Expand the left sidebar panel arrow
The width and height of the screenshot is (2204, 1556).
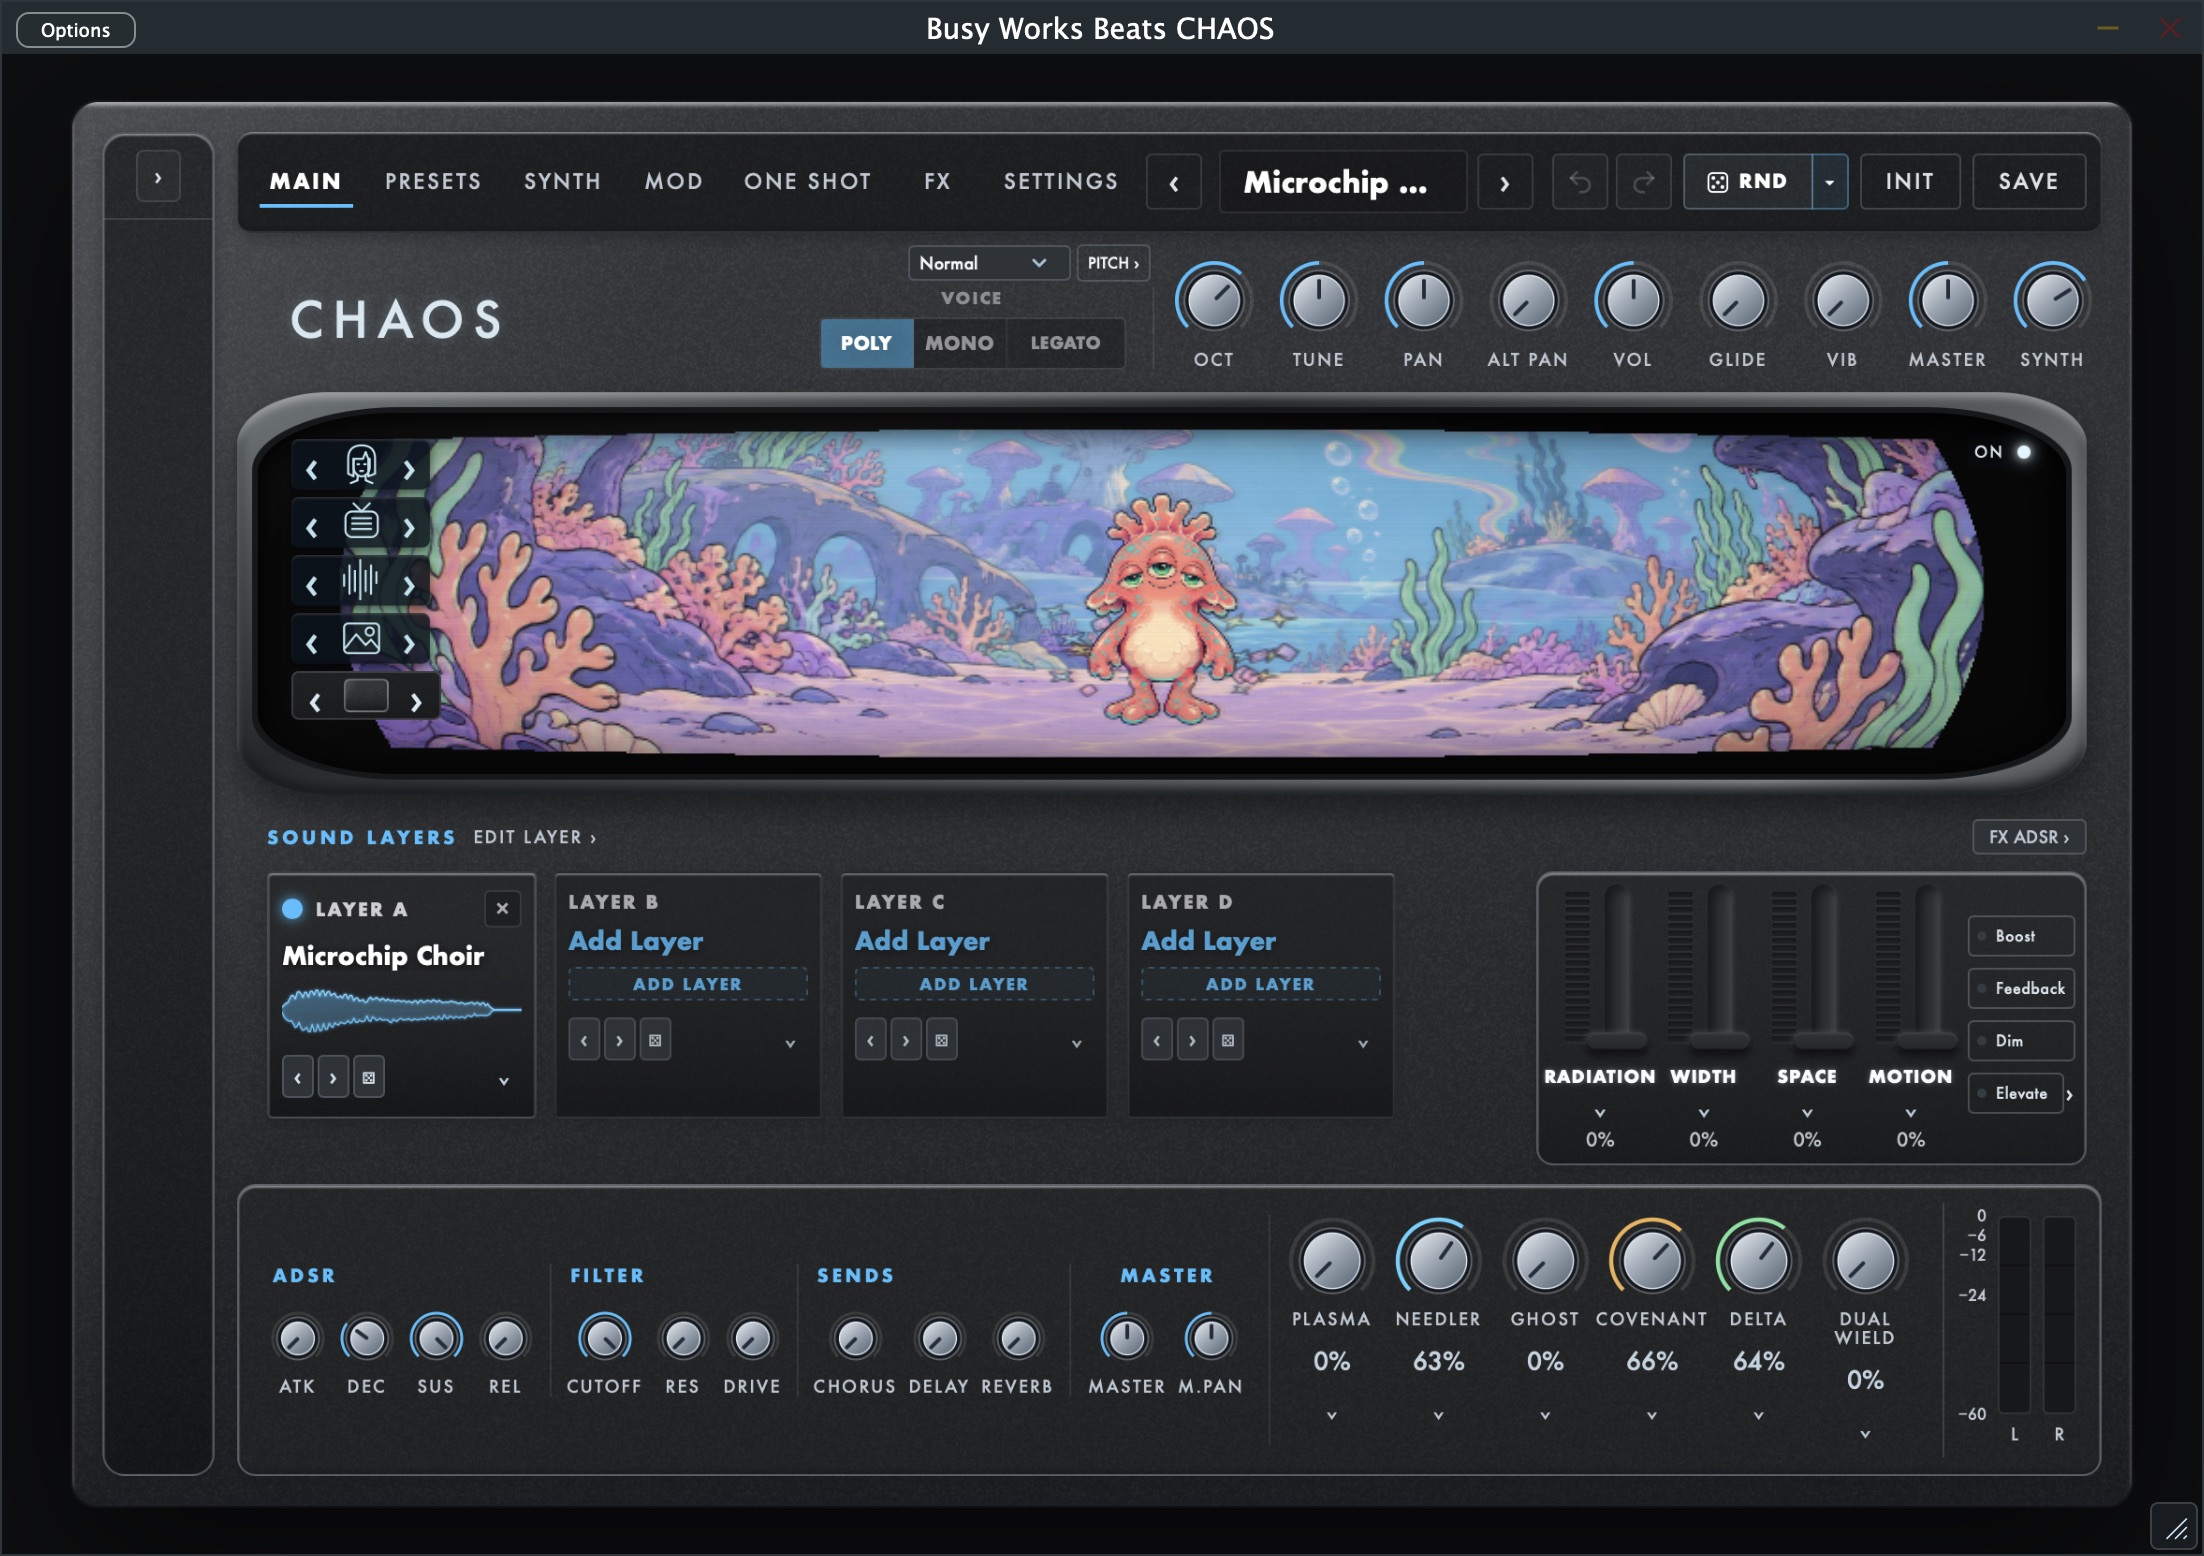(158, 177)
